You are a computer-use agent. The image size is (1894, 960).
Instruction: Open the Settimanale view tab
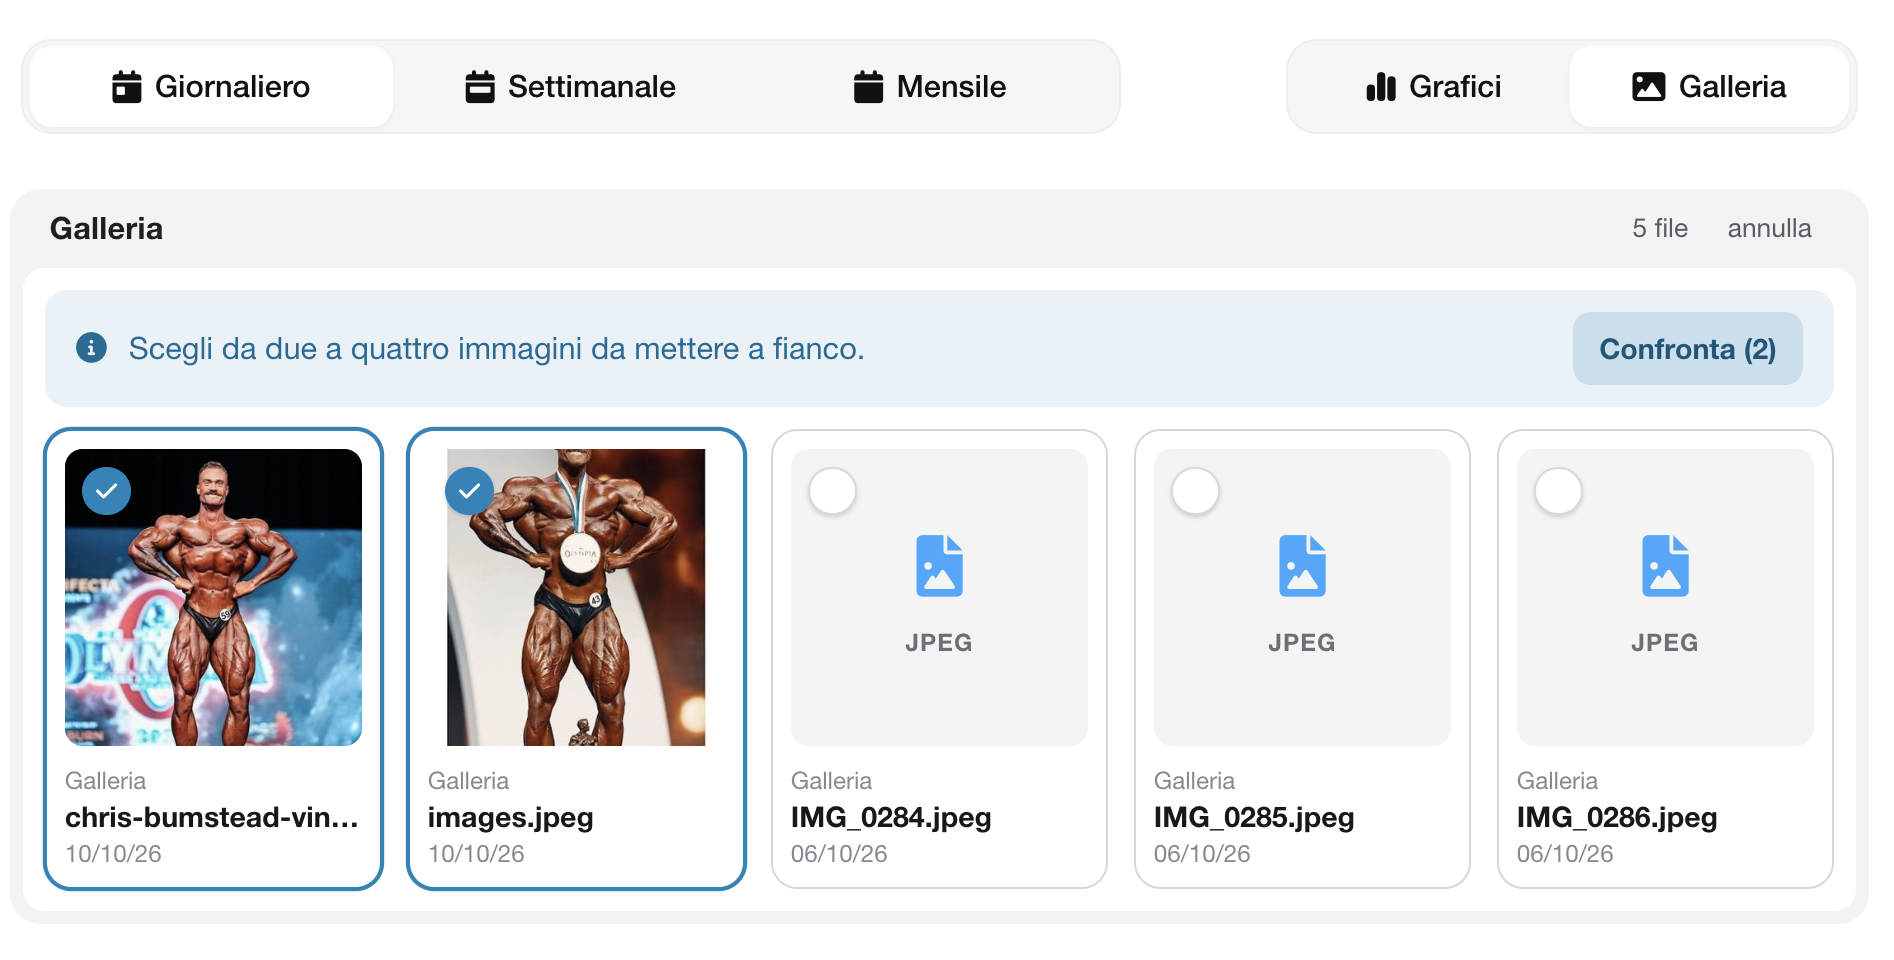(570, 87)
